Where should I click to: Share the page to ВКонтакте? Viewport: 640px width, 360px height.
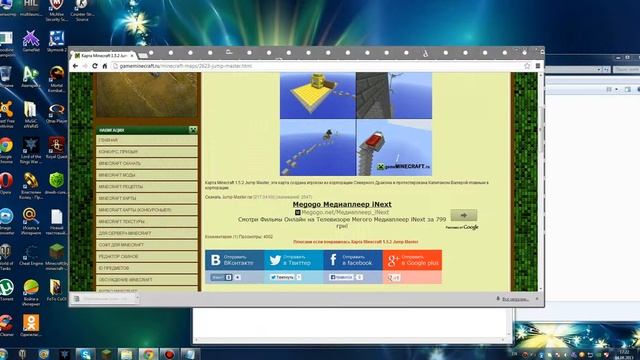[235, 260]
